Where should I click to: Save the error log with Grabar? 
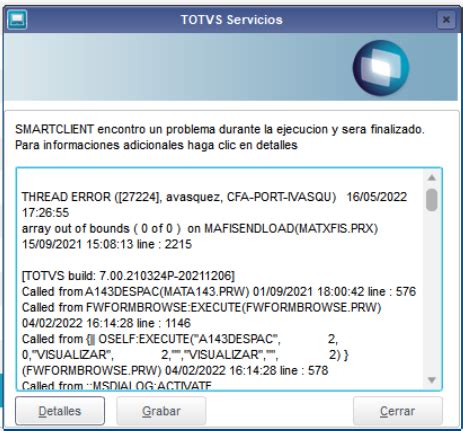click(161, 411)
